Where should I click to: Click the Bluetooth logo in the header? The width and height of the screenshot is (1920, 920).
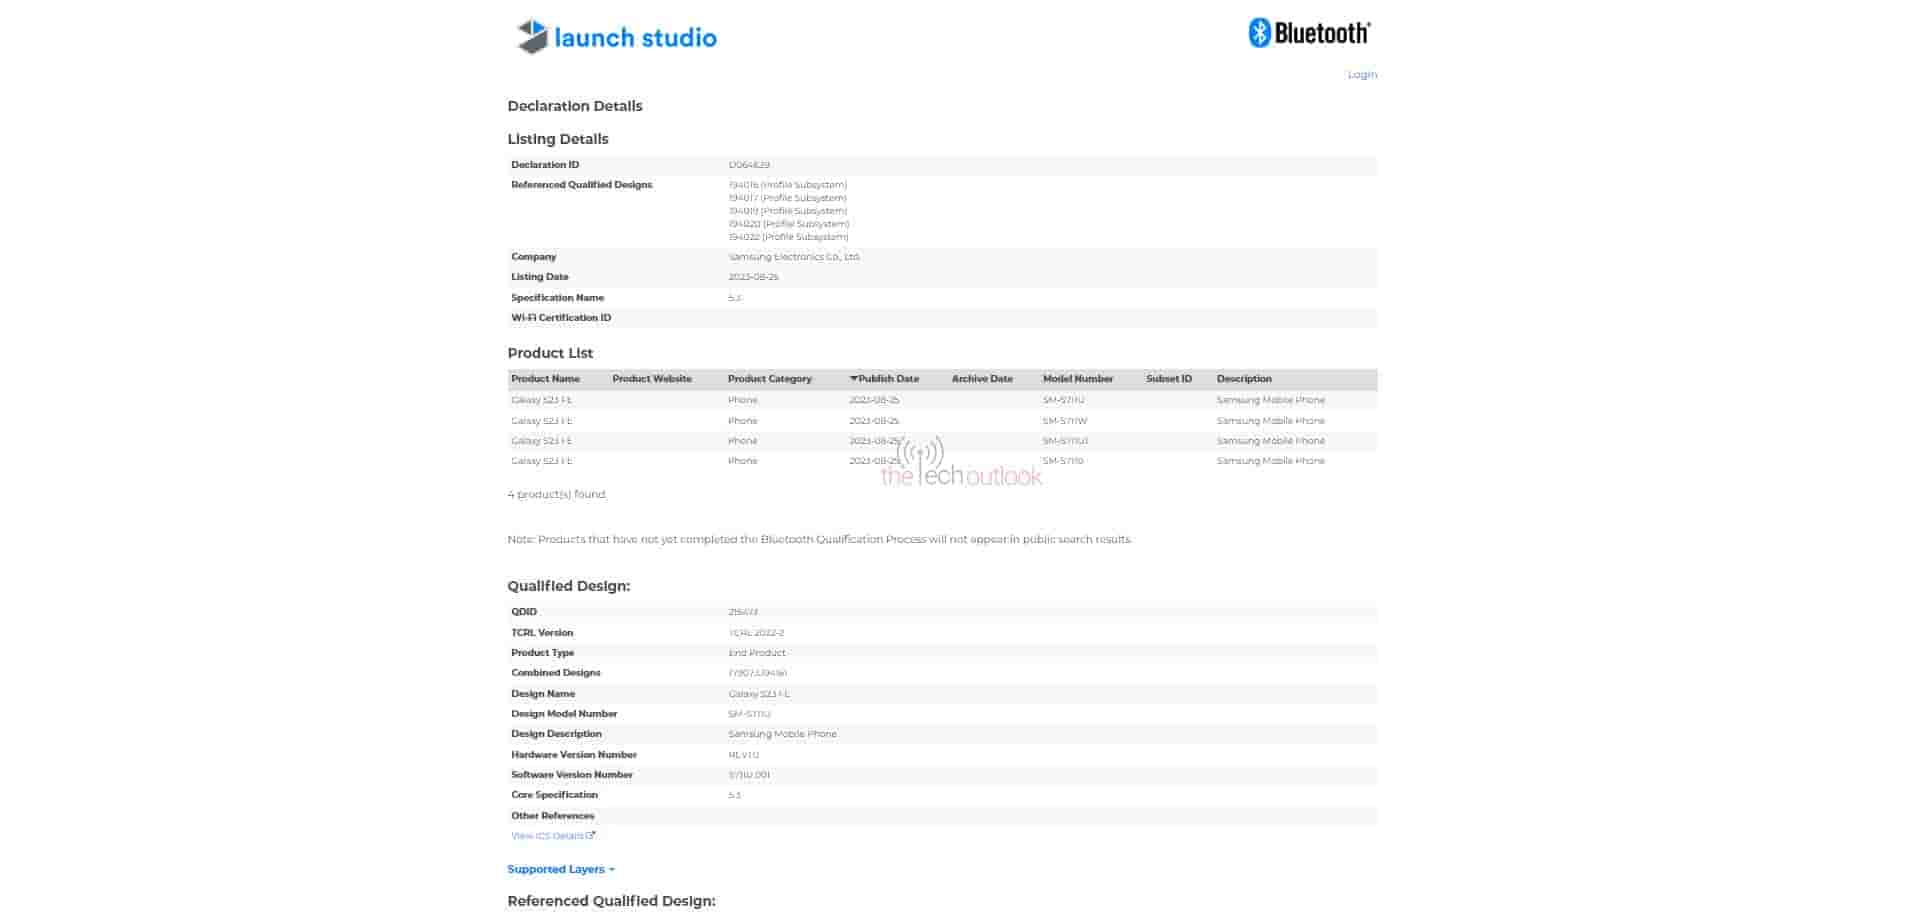(x=1309, y=33)
